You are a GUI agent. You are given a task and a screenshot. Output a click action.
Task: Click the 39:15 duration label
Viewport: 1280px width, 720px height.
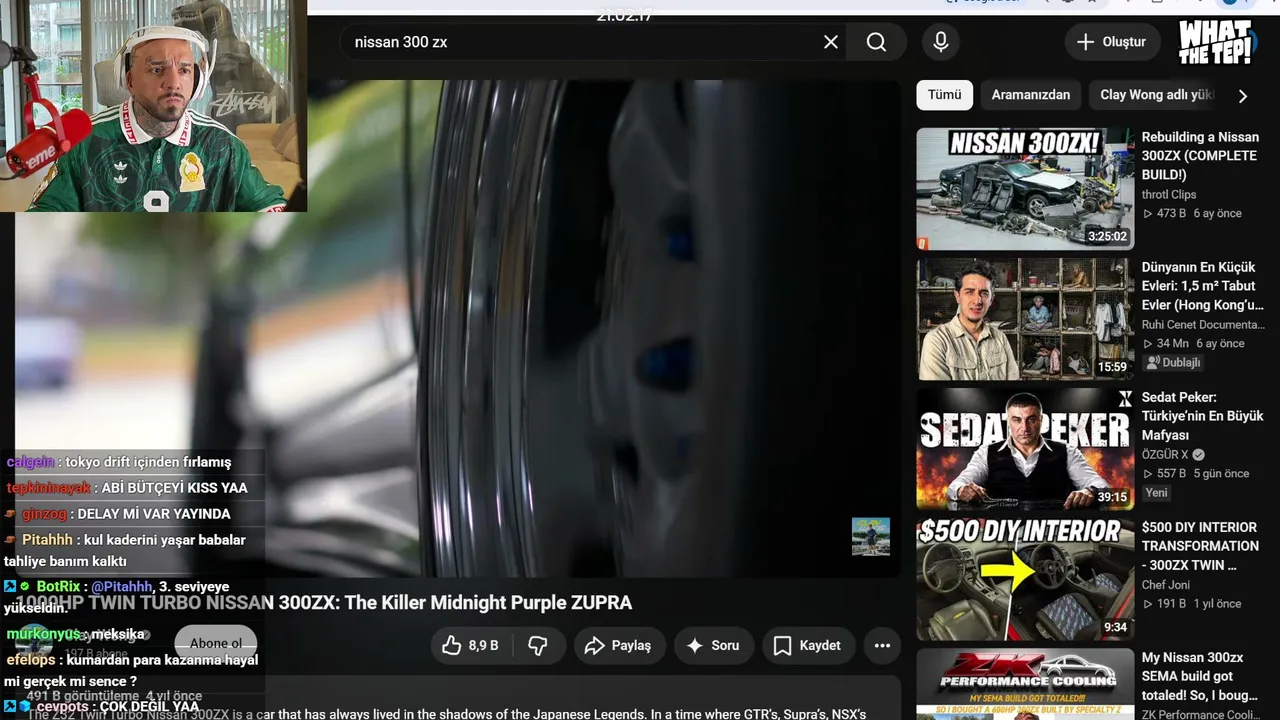(1112, 497)
